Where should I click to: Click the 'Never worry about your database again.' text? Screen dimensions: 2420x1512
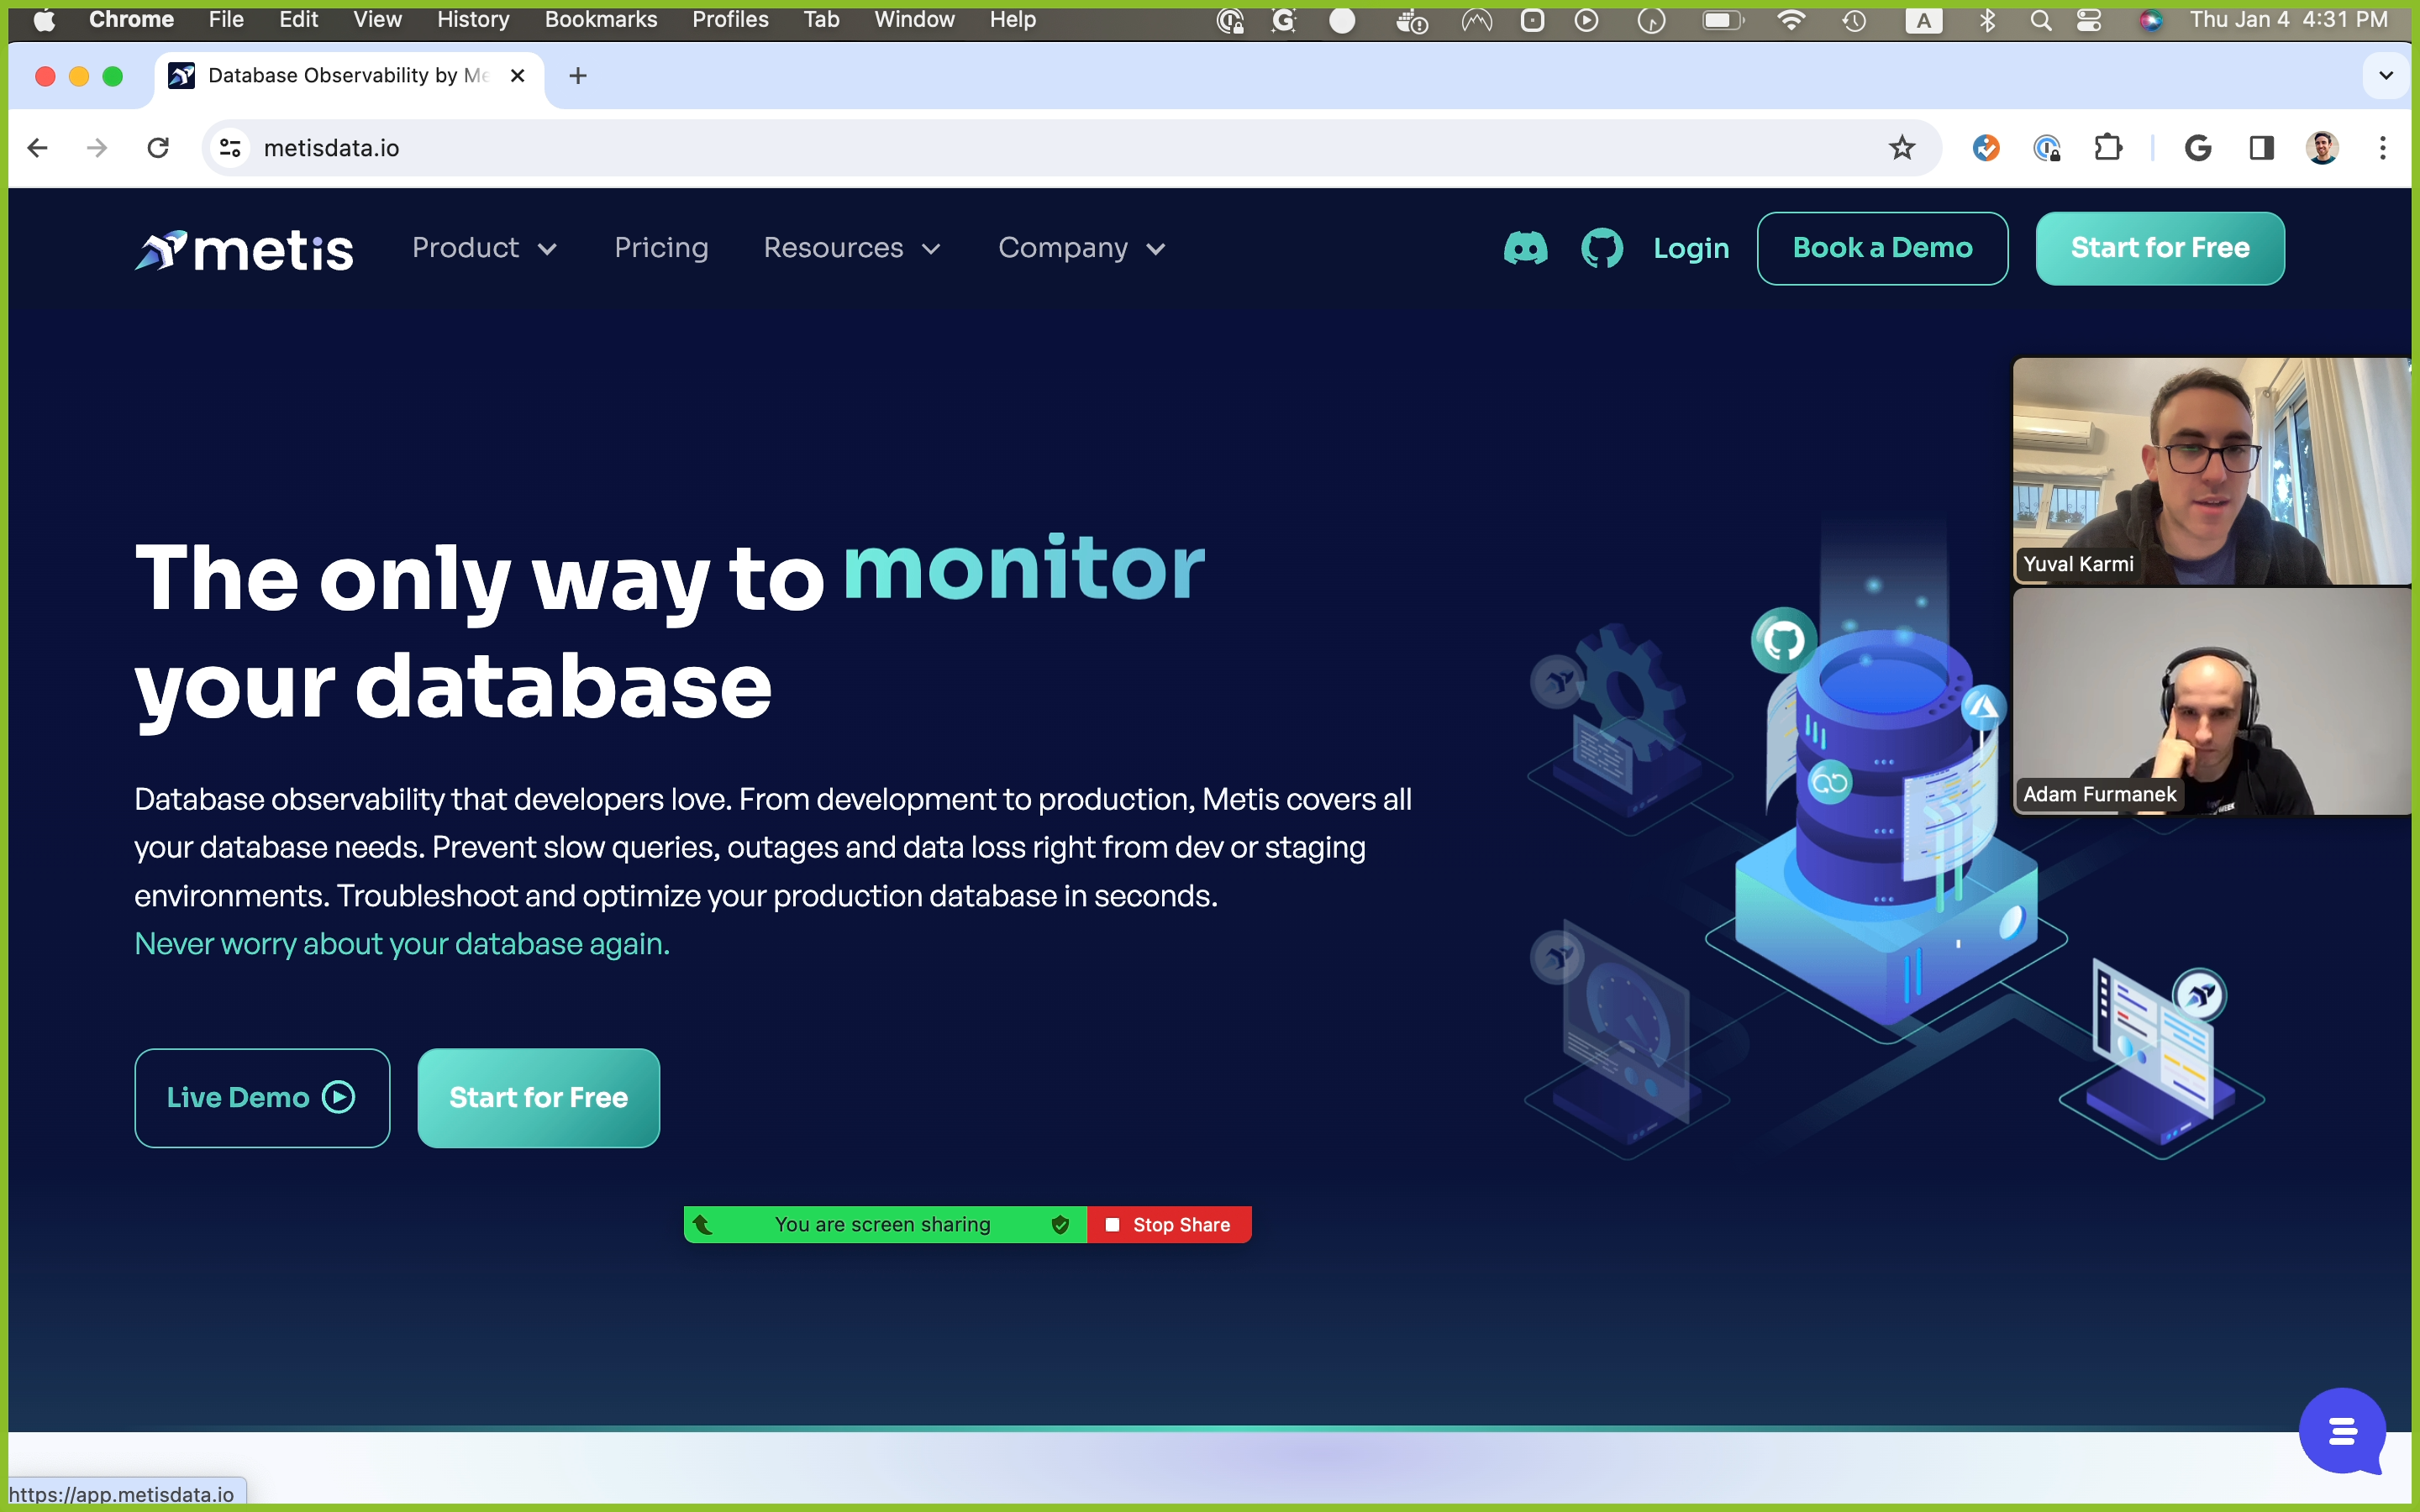[402, 943]
